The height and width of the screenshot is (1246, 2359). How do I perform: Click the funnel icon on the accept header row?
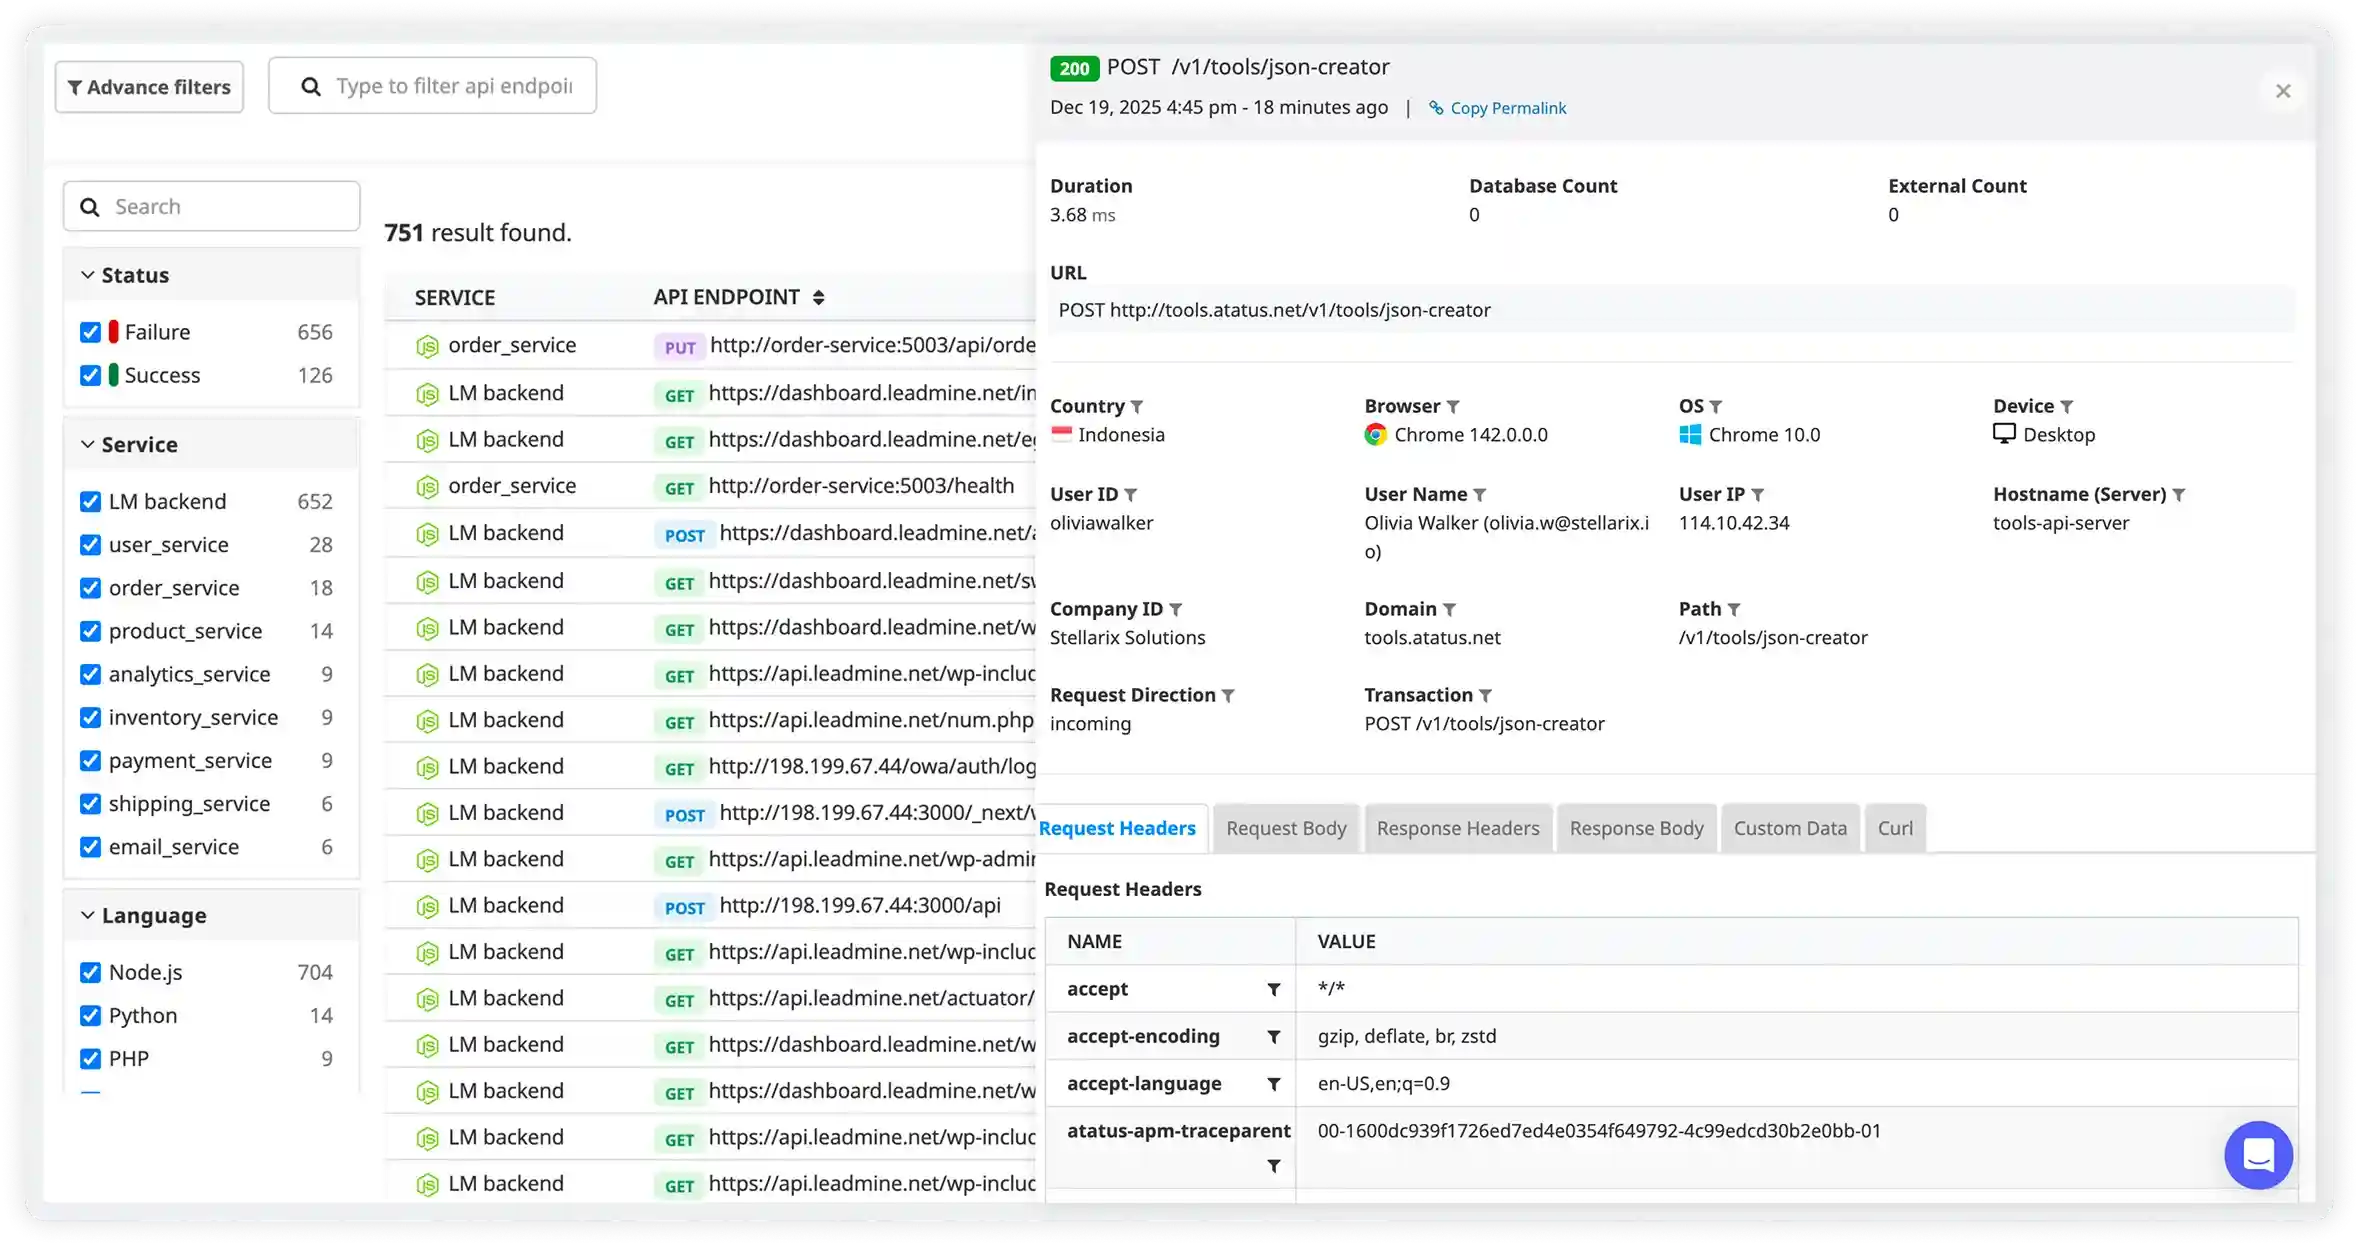point(1273,990)
